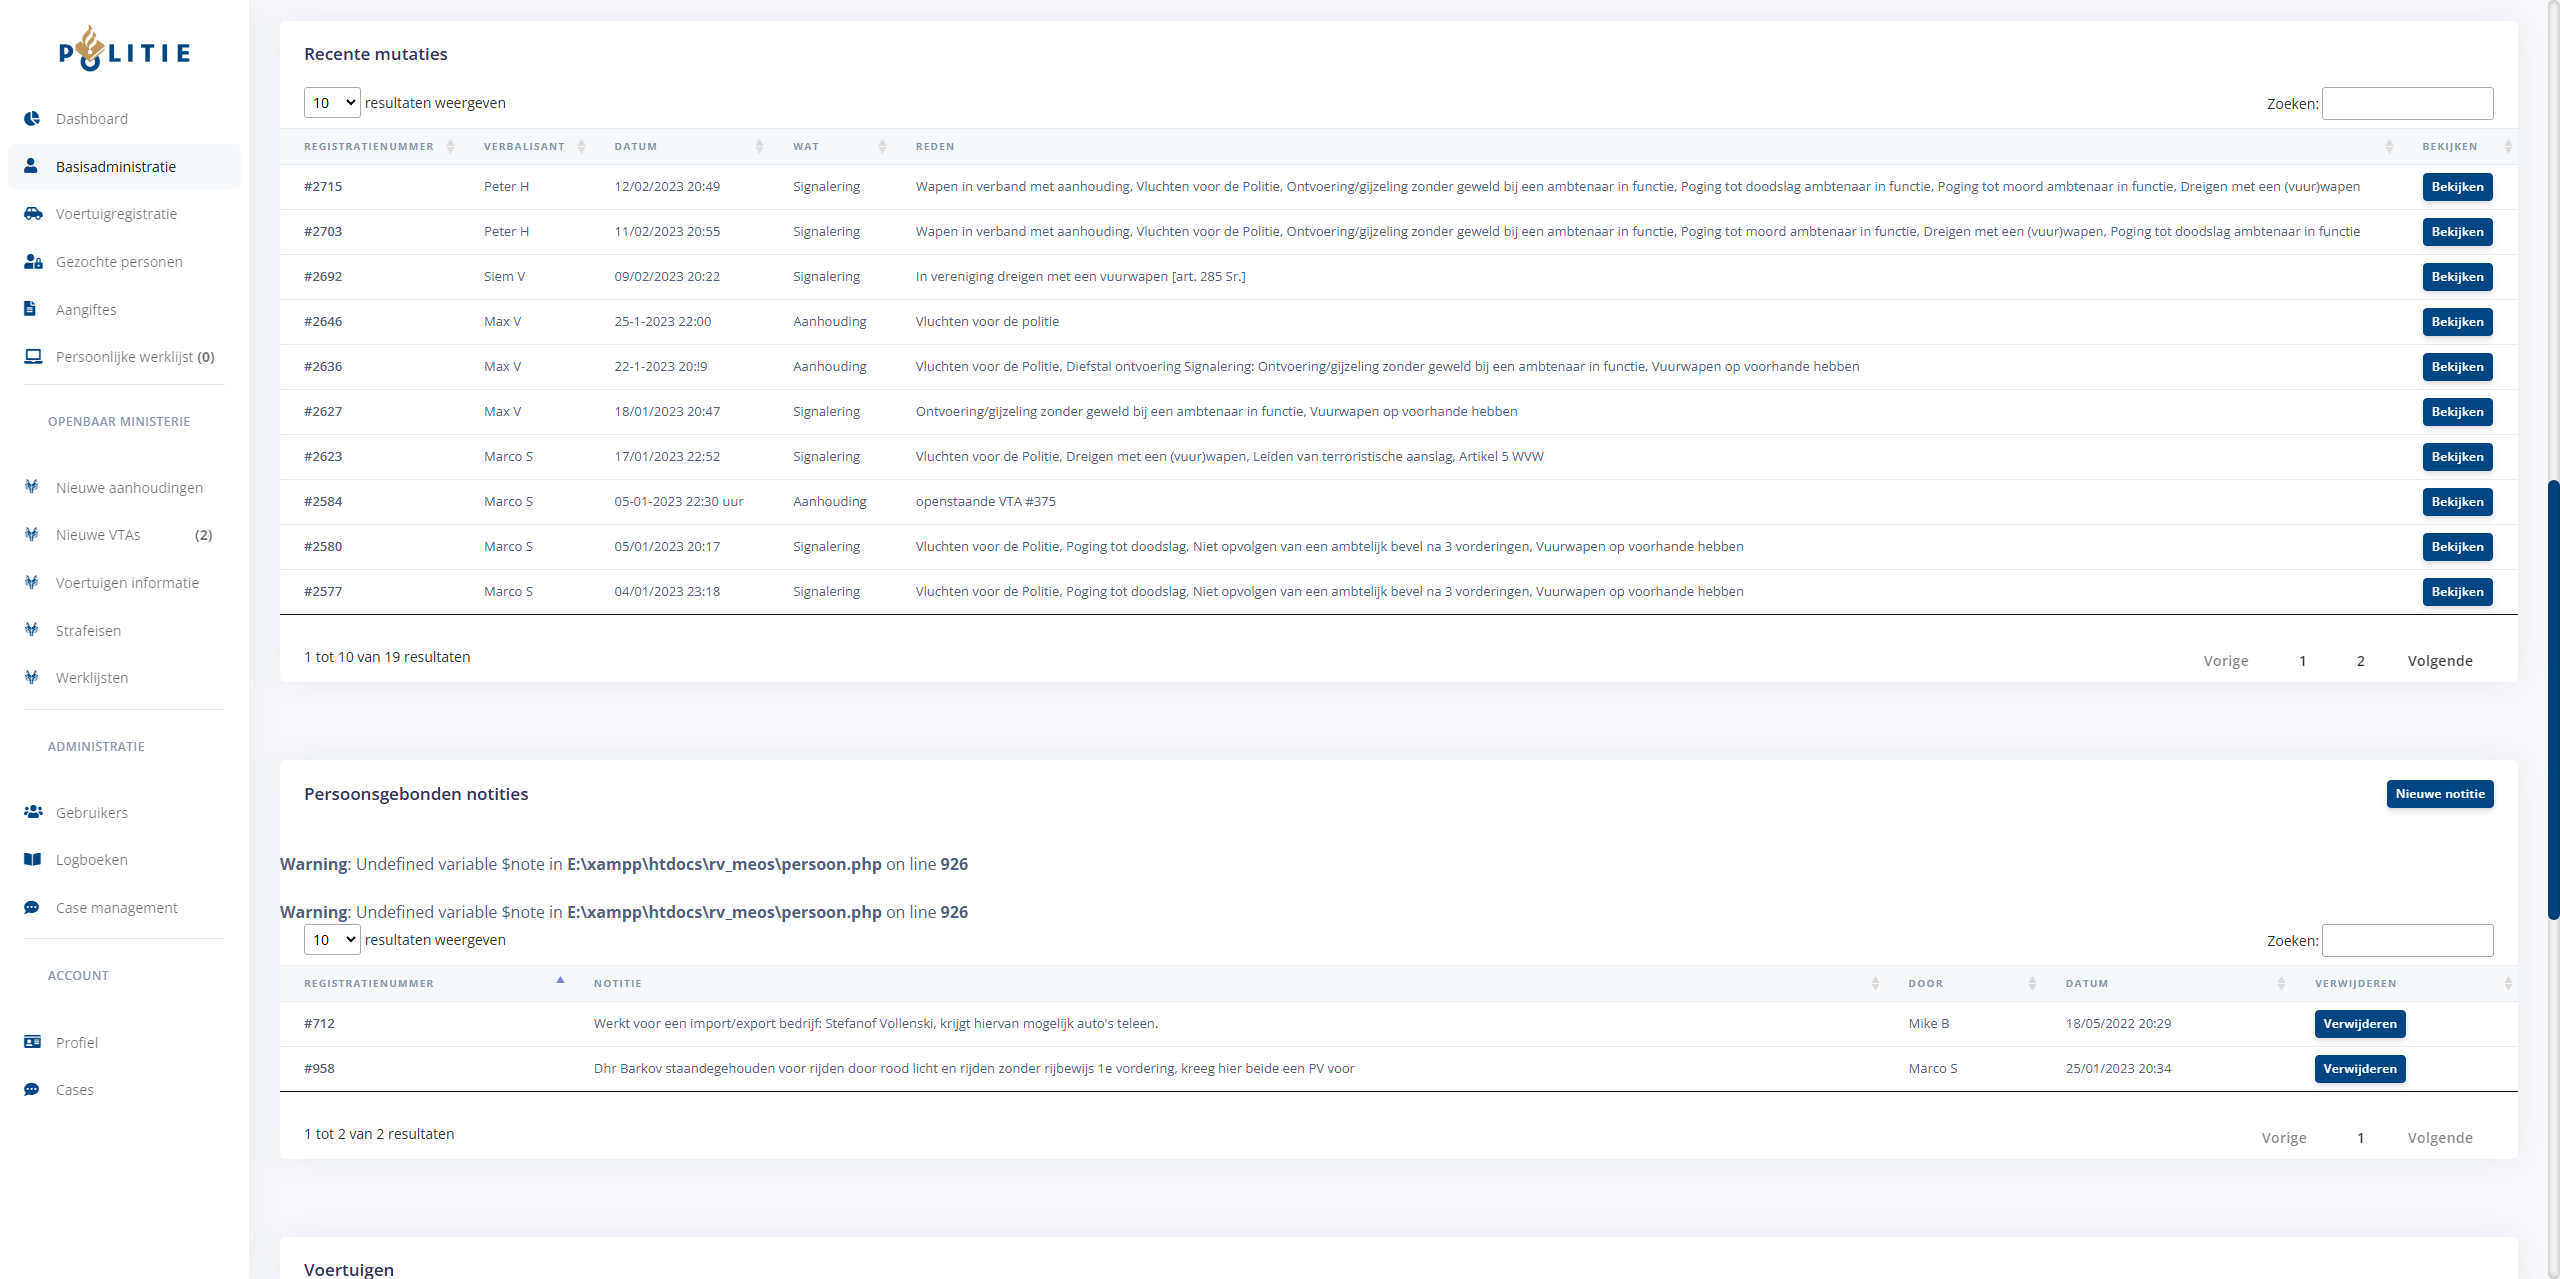The width and height of the screenshot is (2560, 1279).
Task: Click the Profiel ID card icon
Action: point(33,1042)
